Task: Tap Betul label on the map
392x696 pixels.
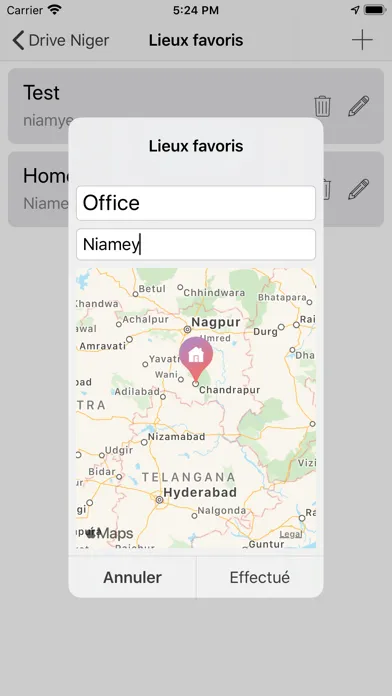Action: coord(152,289)
